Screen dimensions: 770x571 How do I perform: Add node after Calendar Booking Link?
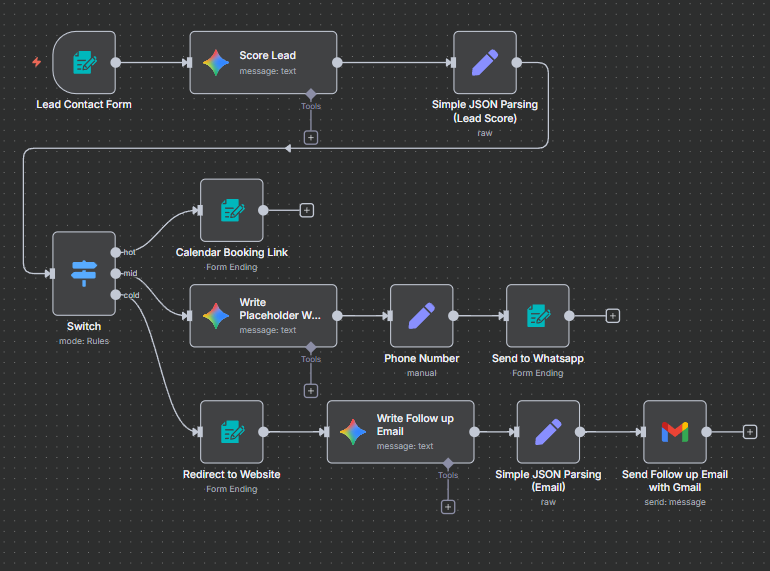coord(307,210)
